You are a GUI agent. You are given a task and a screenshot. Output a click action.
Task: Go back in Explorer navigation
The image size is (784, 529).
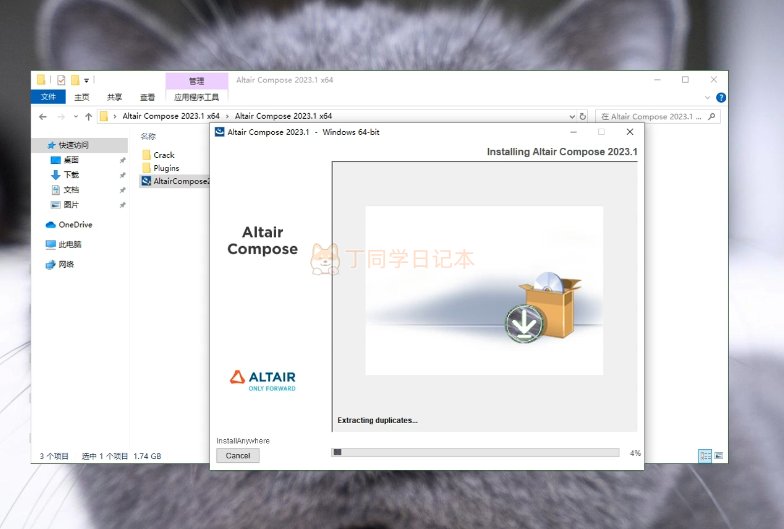point(43,116)
